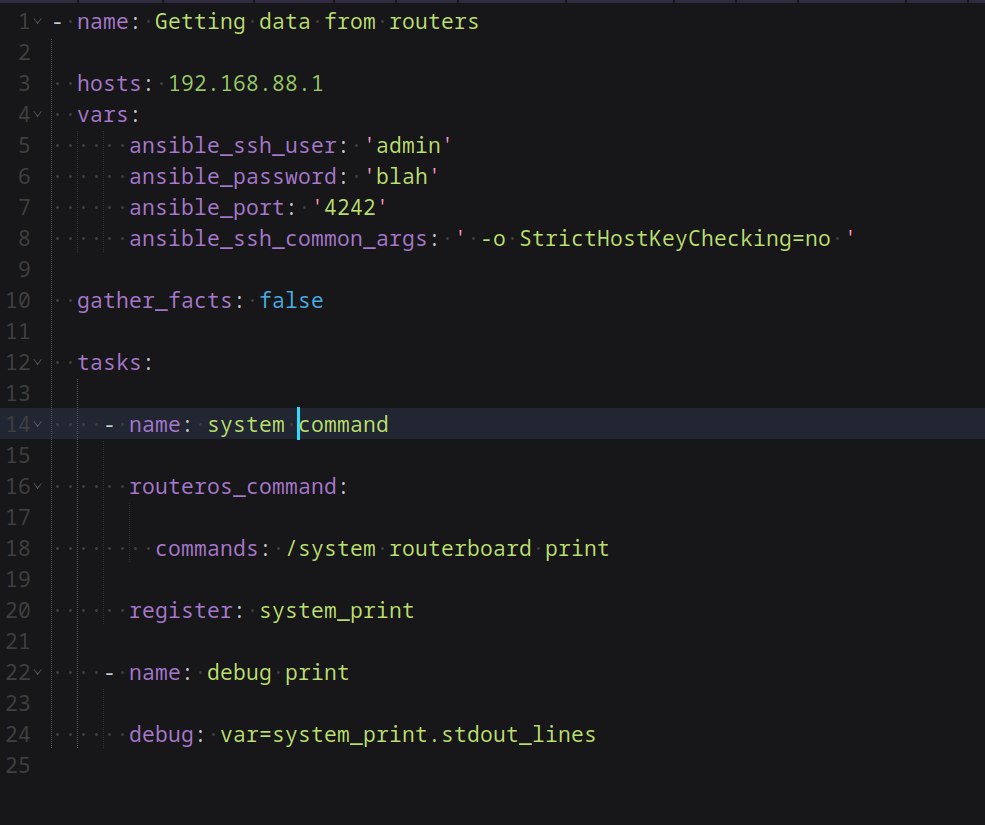Screen dimensions: 985x825
Task: Fold the debug print task at line 22
Action: click(x=38, y=673)
